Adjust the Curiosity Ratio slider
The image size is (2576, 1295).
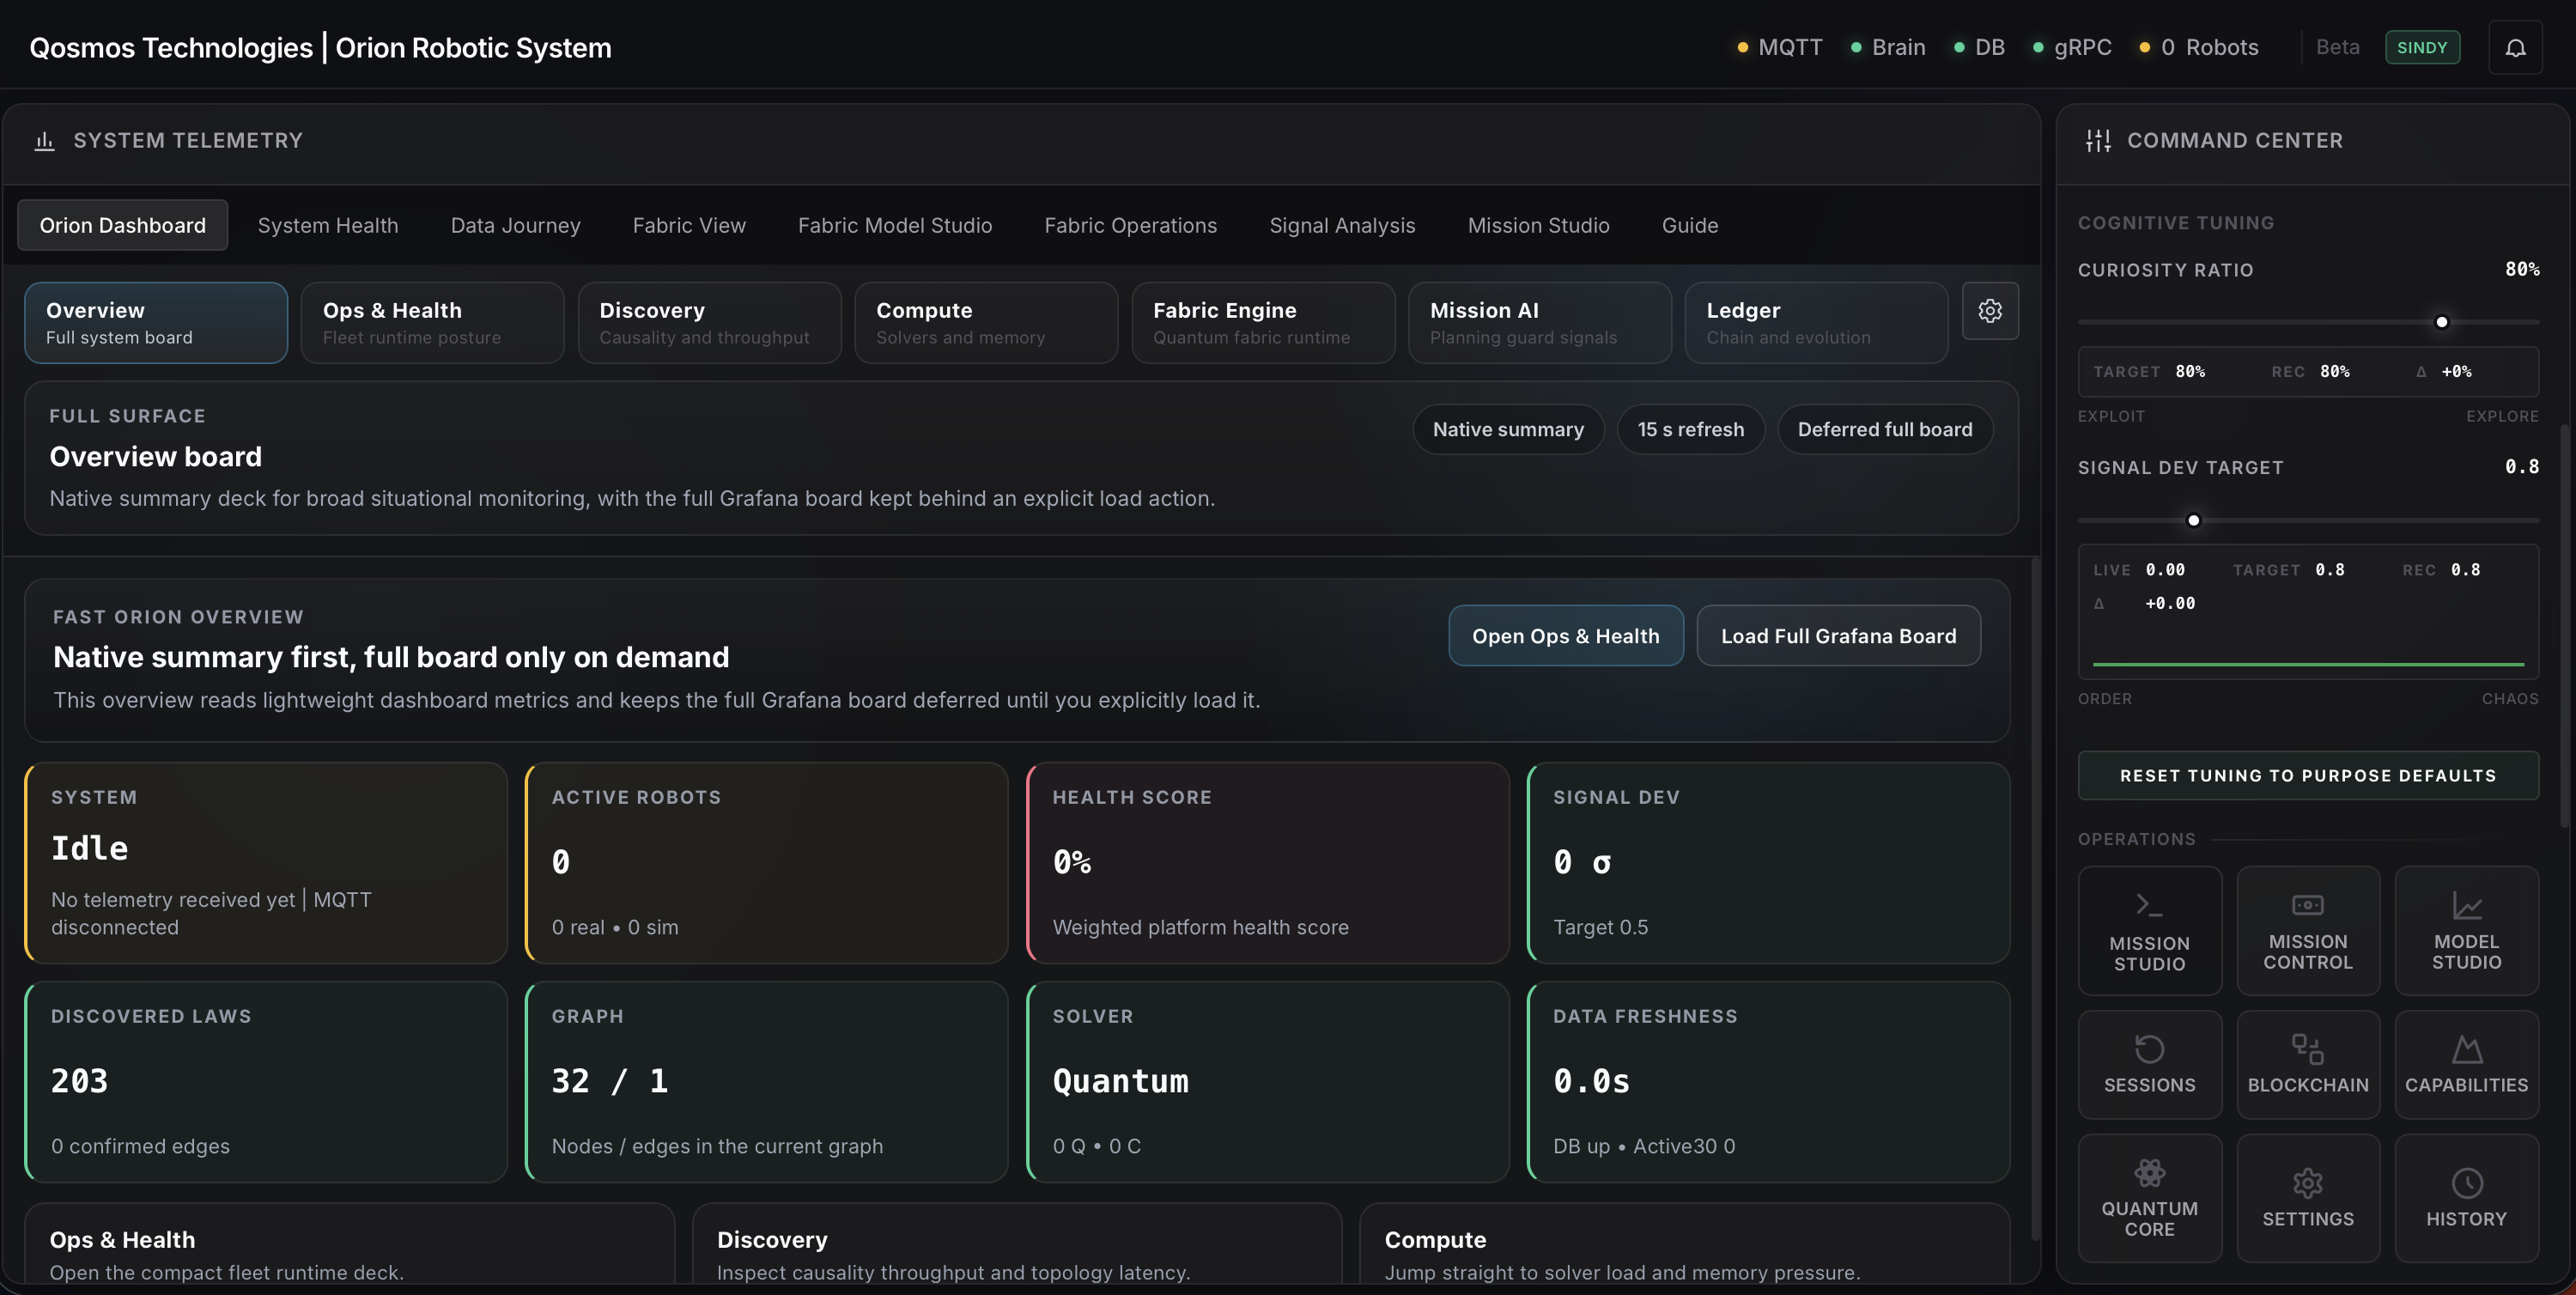tap(2442, 322)
